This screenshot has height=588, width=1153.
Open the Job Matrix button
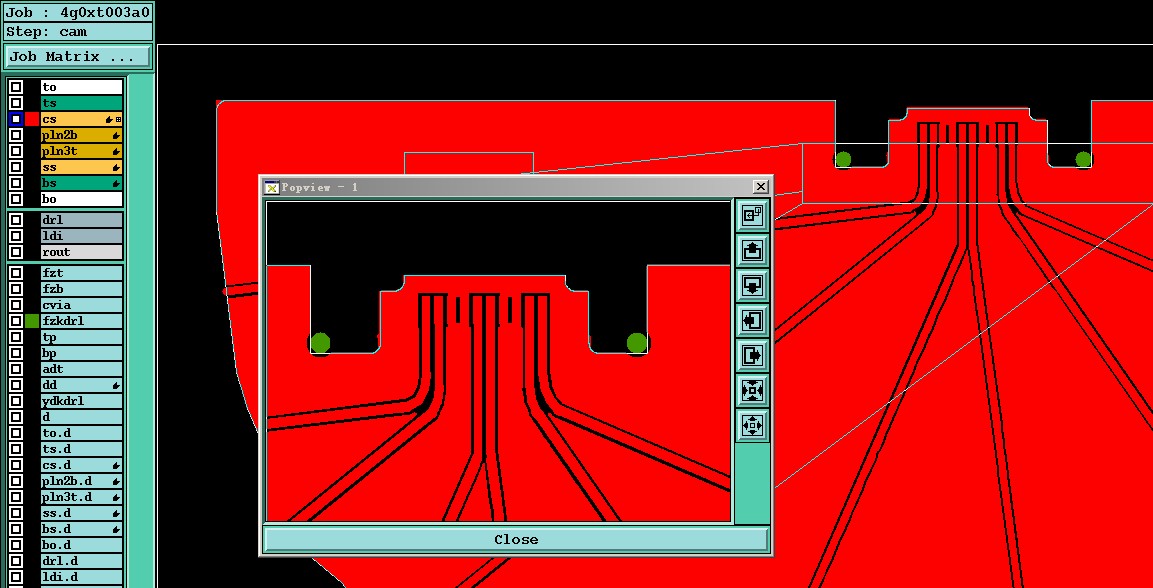78,57
